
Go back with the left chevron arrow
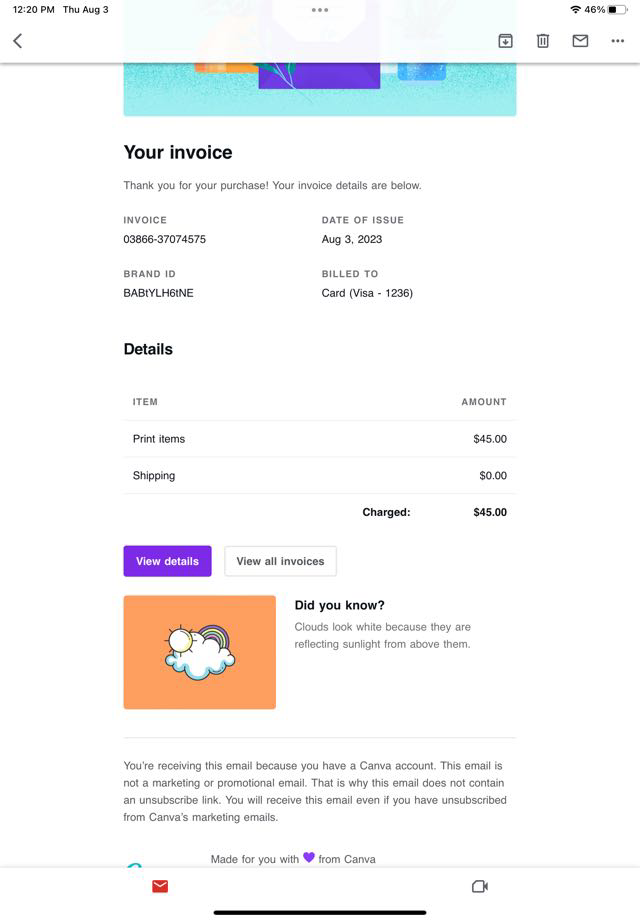click(17, 41)
